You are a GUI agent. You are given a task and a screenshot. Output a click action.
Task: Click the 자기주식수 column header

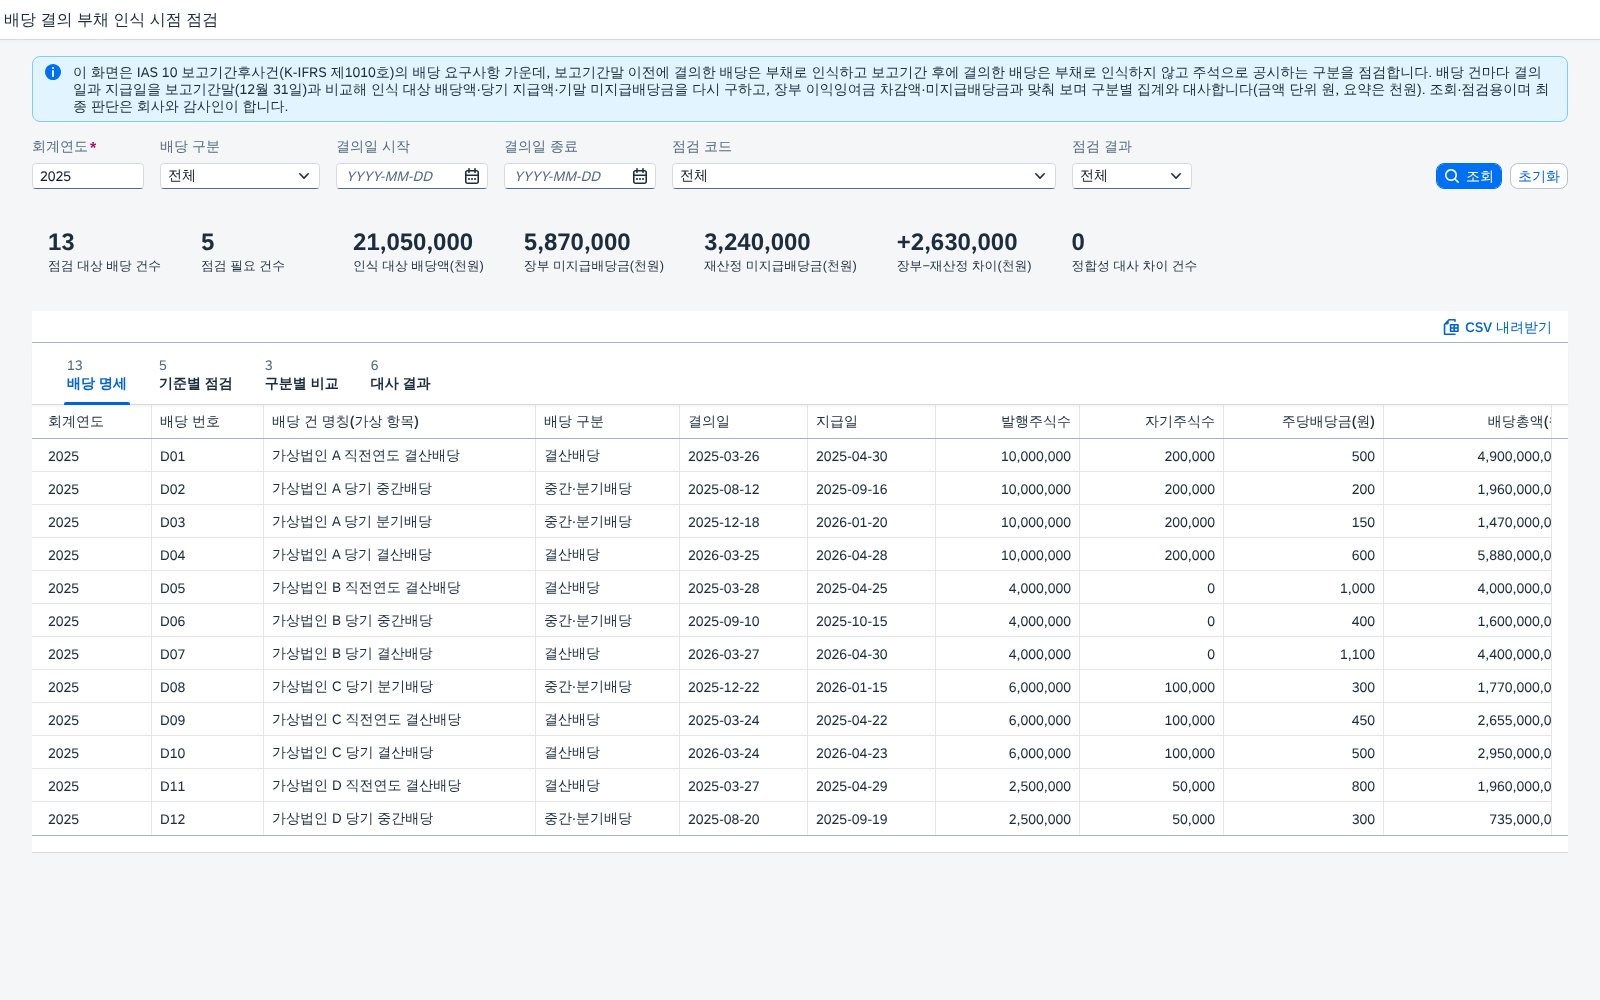point(1151,422)
